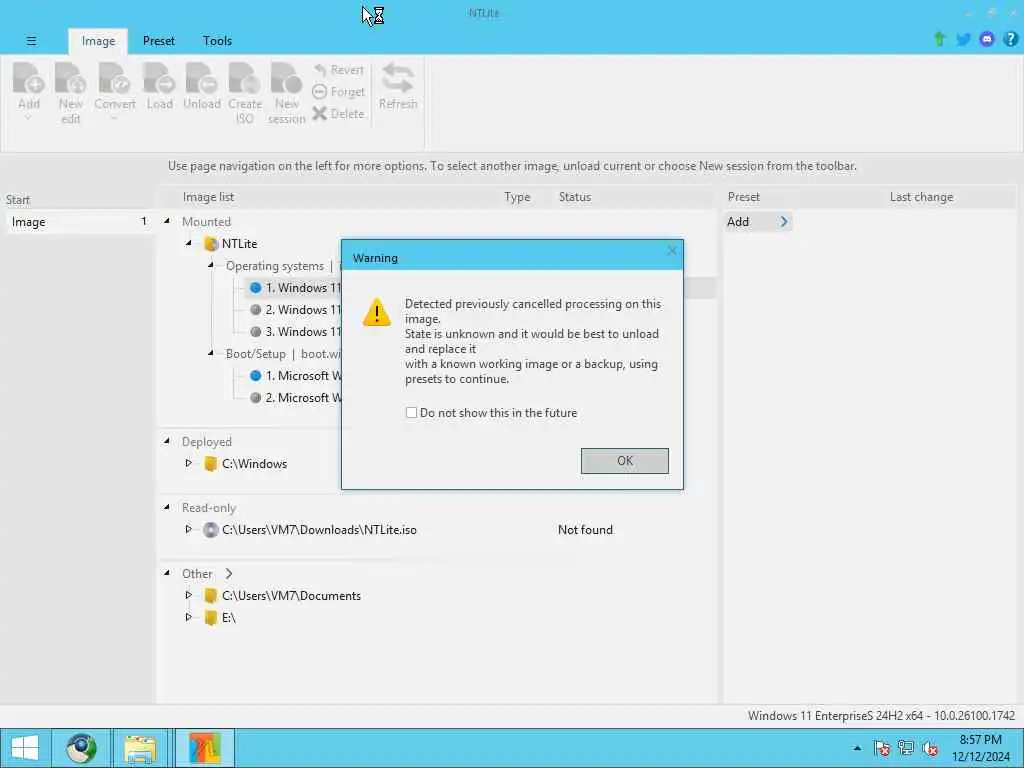Check Do not show this in the future
The width and height of the screenshot is (1024, 768).
[411, 413]
